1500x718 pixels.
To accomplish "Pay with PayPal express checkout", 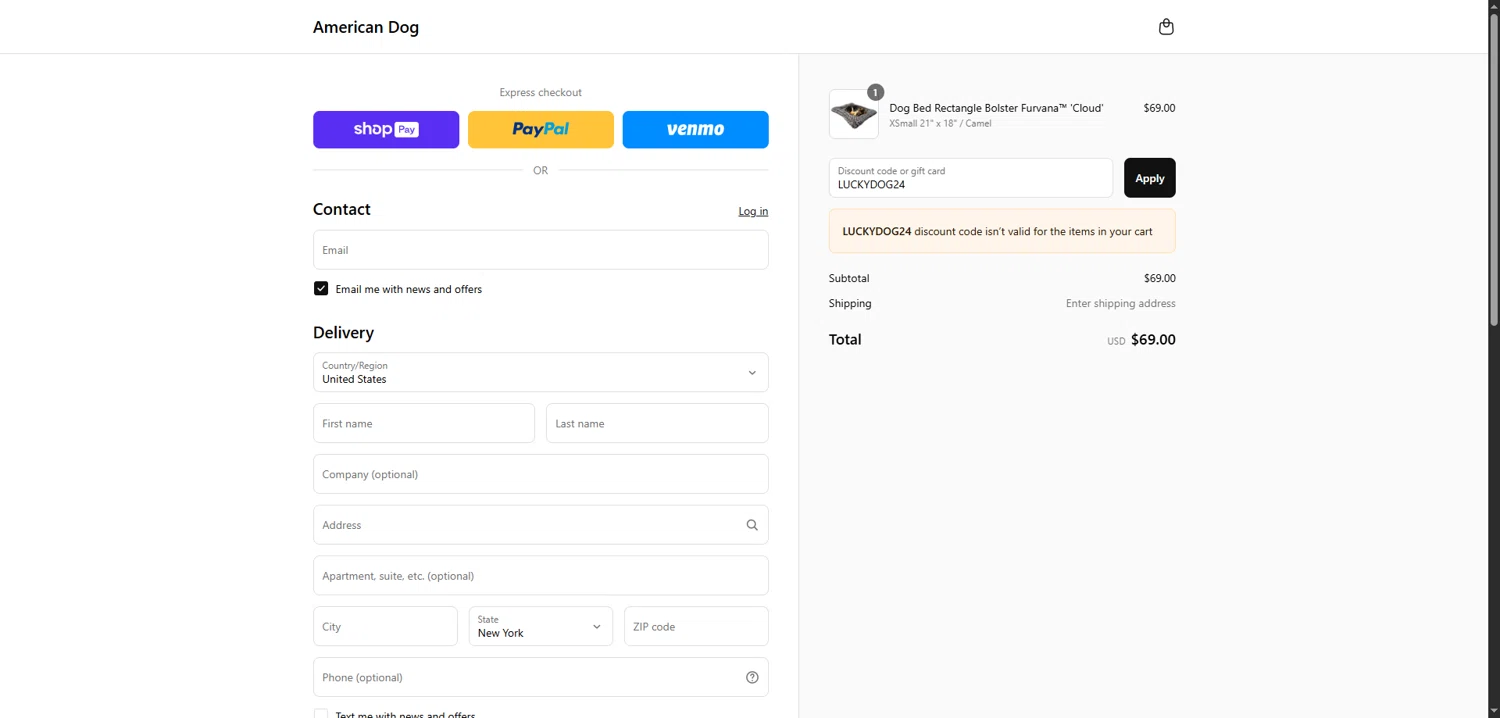I will pyautogui.click(x=541, y=130).
